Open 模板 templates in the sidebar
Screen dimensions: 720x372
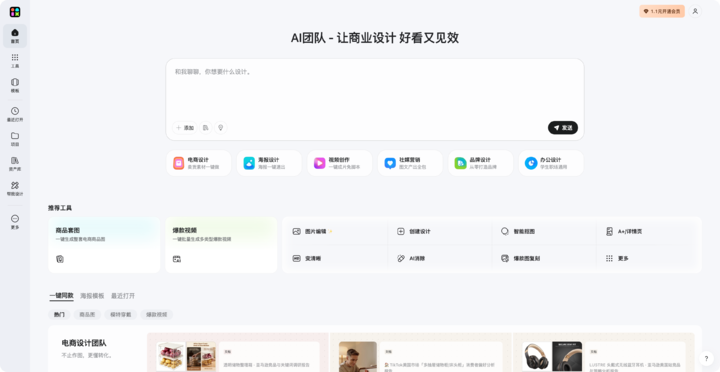15,85
